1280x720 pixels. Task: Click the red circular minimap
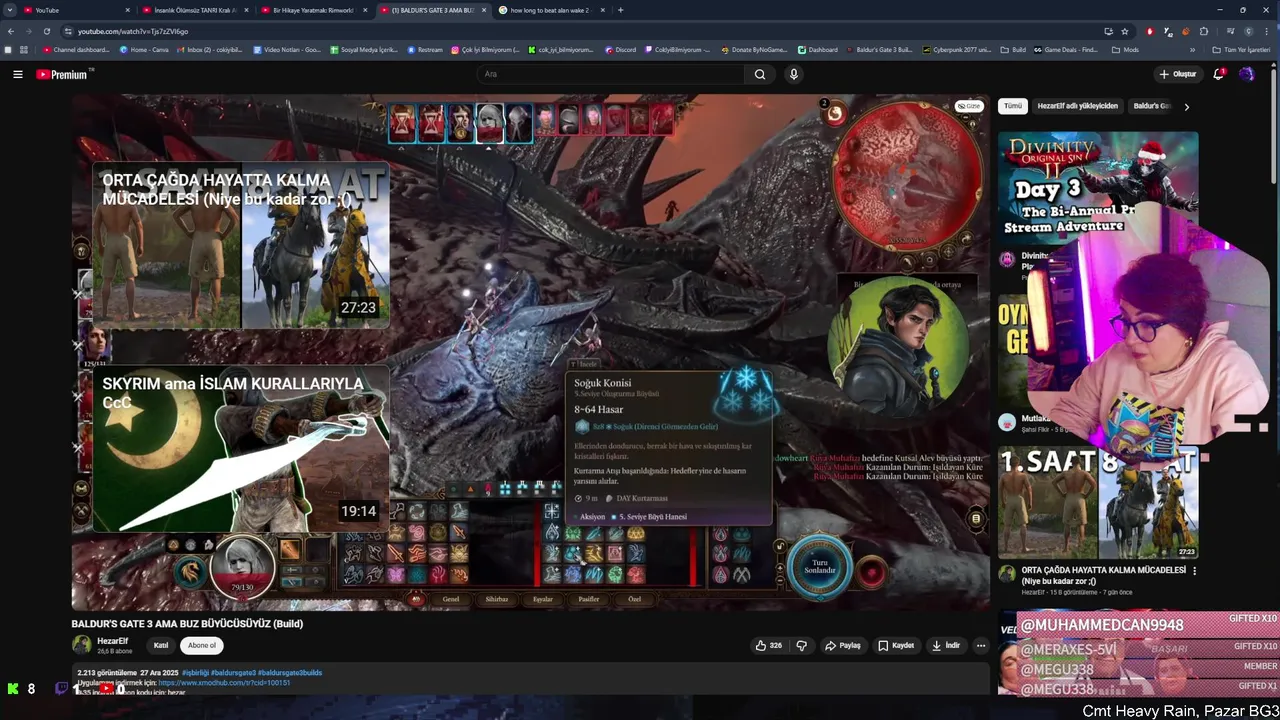[x=907, y=176]
